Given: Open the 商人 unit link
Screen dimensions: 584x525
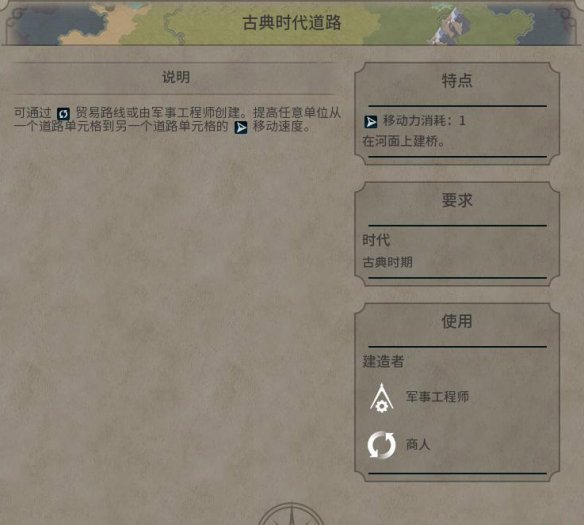Looking at the screenshot, I should [x=418, y=444].
